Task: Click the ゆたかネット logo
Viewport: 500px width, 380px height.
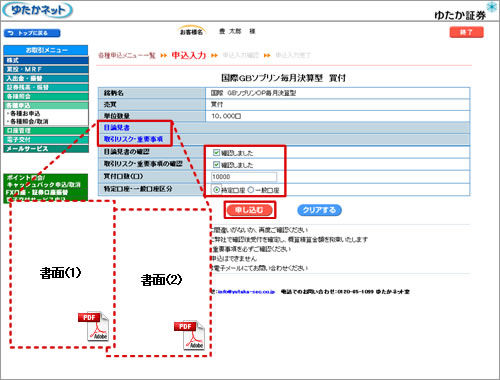Action: pyautogui.click(x=37, y=10)
